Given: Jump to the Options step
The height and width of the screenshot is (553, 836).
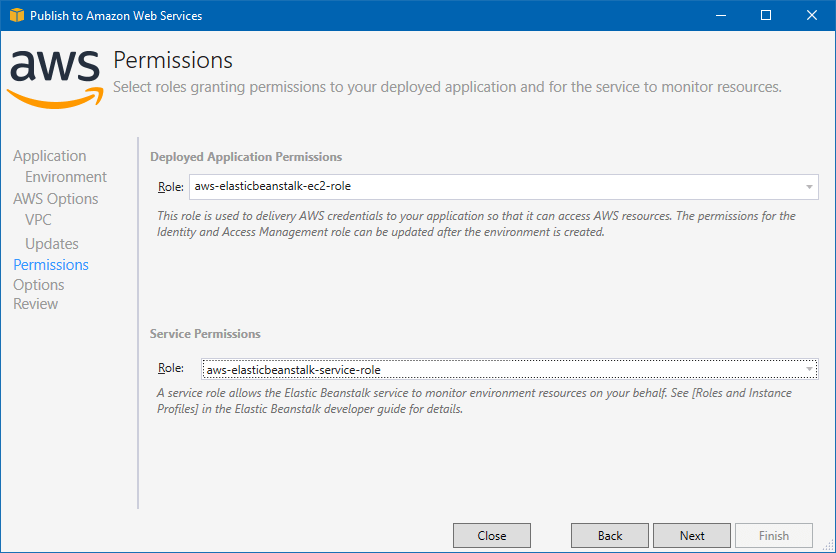Looking at the screenshot, I should (38, 285).
